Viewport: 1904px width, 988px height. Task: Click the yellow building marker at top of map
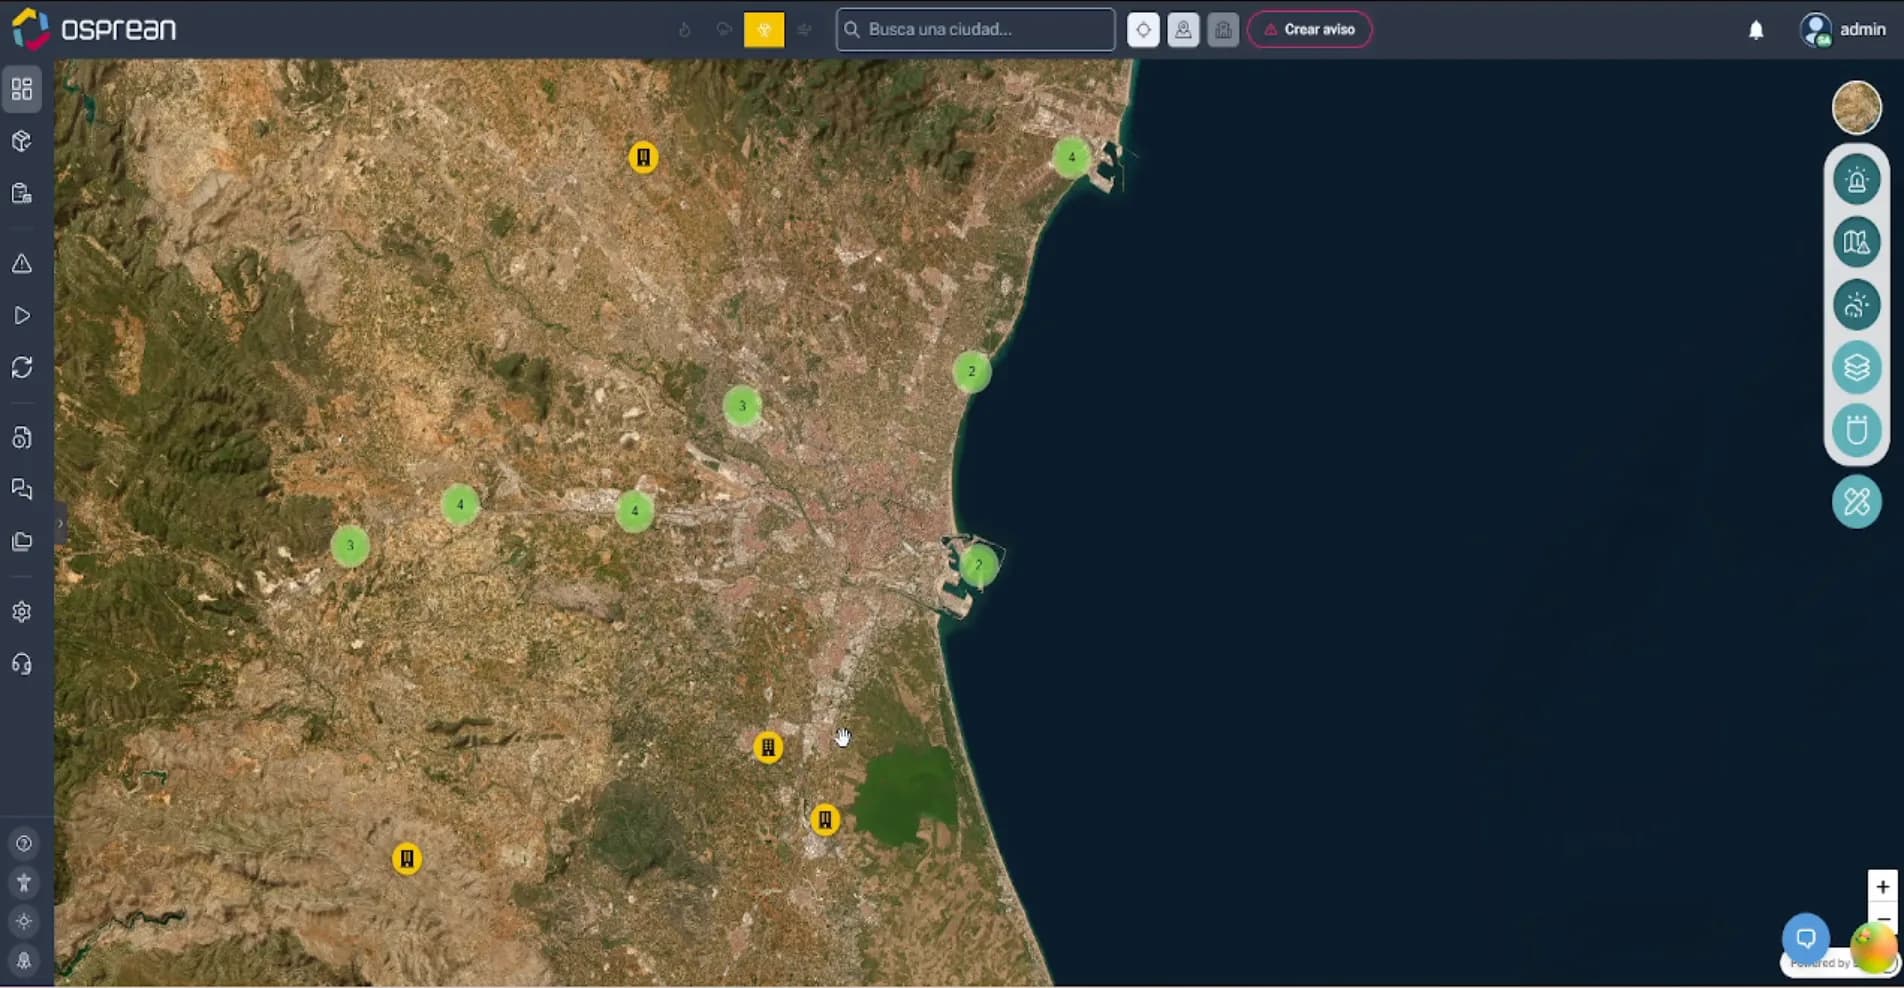click(643, 157)
